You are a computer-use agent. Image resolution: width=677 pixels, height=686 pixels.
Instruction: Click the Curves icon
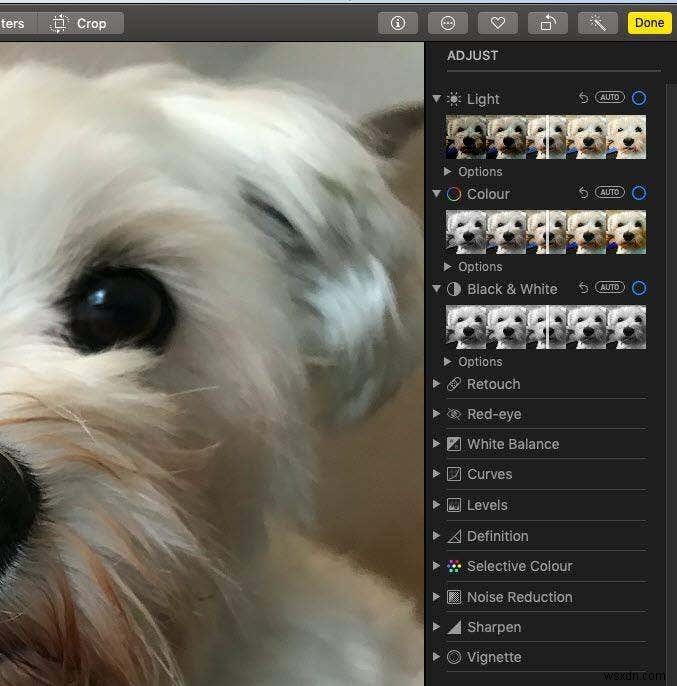[x=454, y=474]
